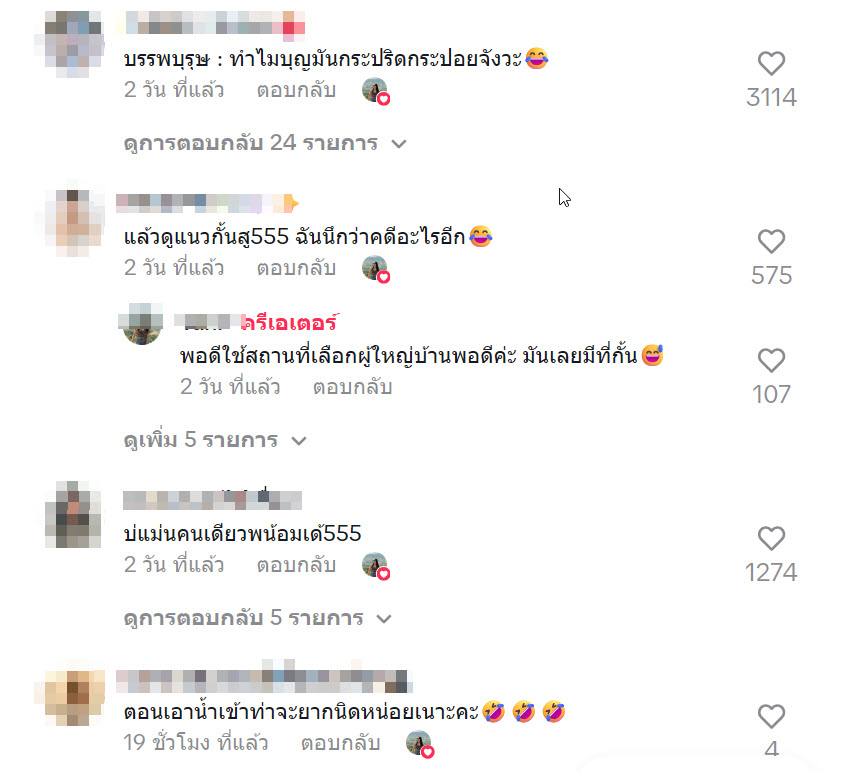The height and width of the screenshot is (771, 841).
Task: Reply to the บ่แม่นคนเดียว comment
Action: 296,565
